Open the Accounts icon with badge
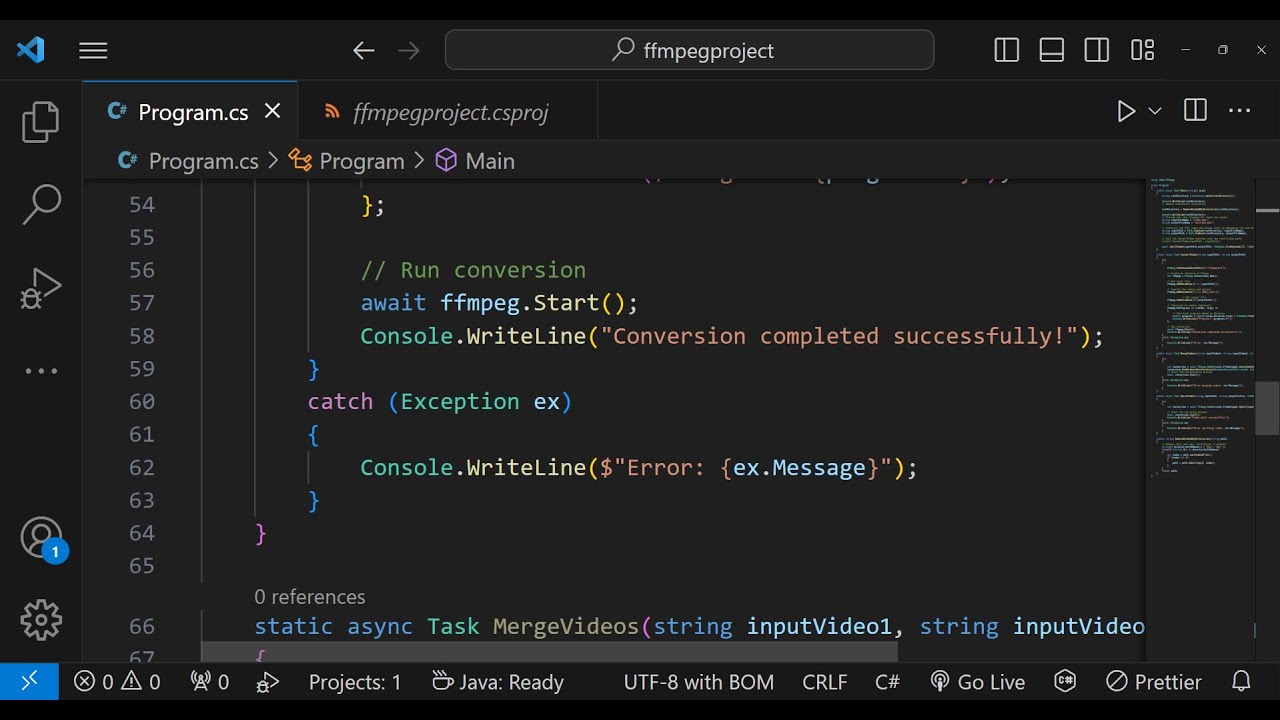The height and width of the screenshot is (720, 1280). [x=41, y=538]
